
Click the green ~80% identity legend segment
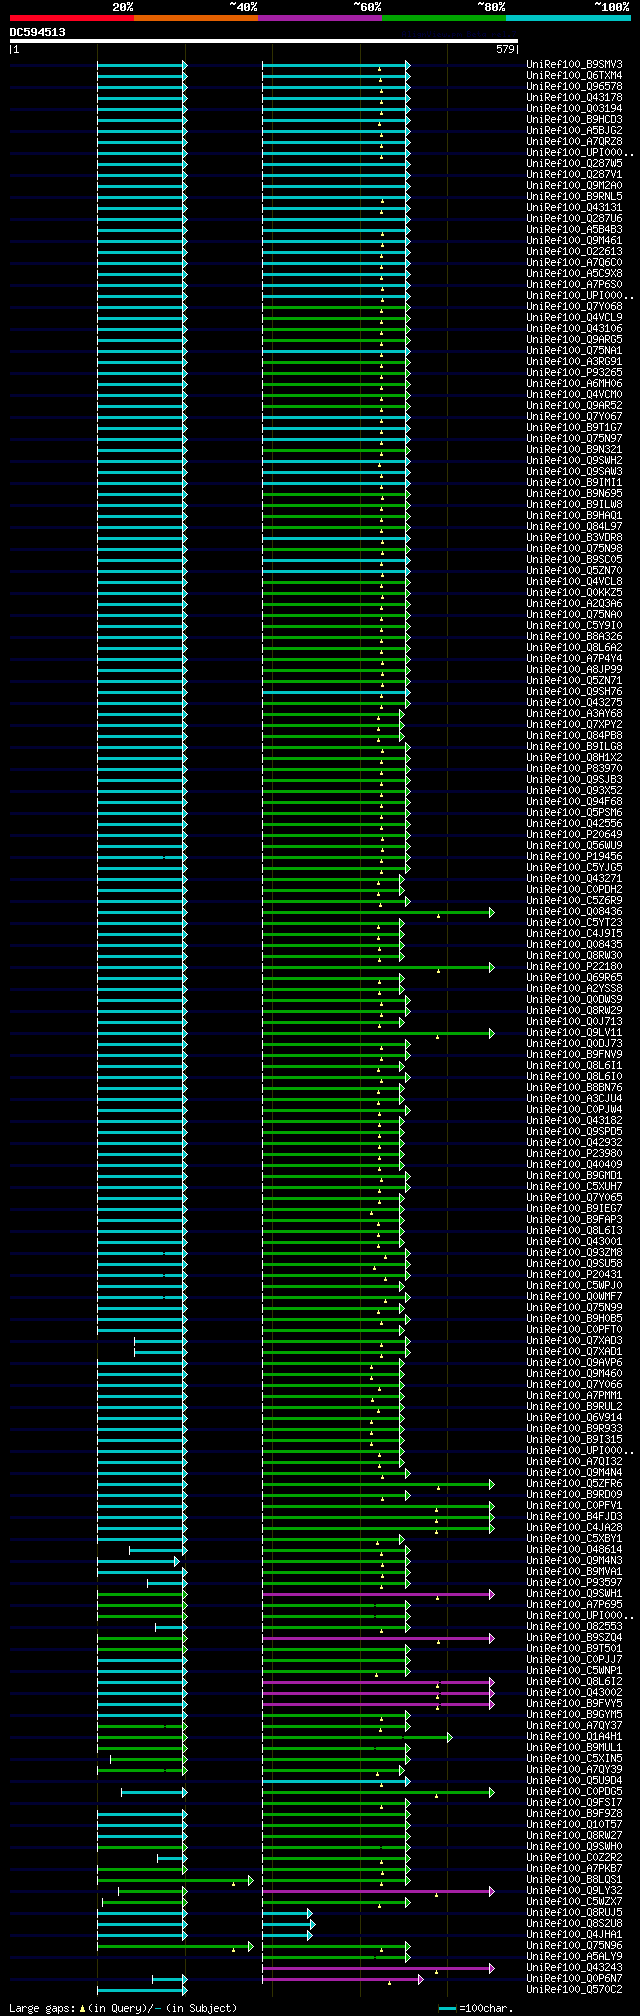click(444, 17)
